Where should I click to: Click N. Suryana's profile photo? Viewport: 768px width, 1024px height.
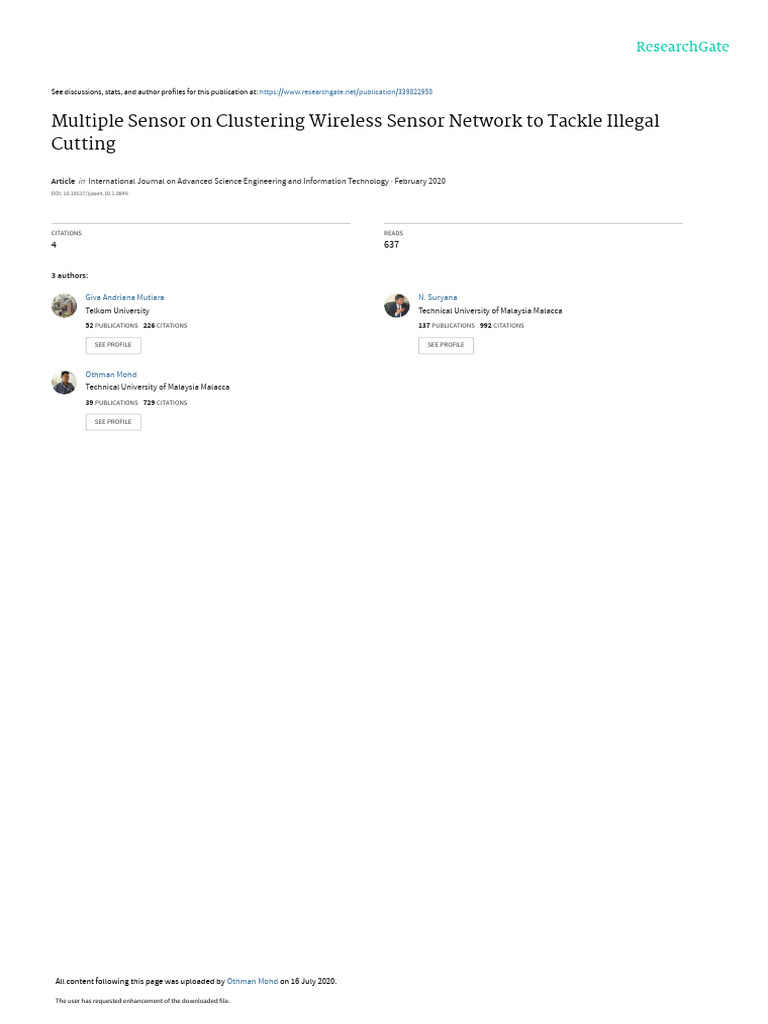(x=396, y=306)
